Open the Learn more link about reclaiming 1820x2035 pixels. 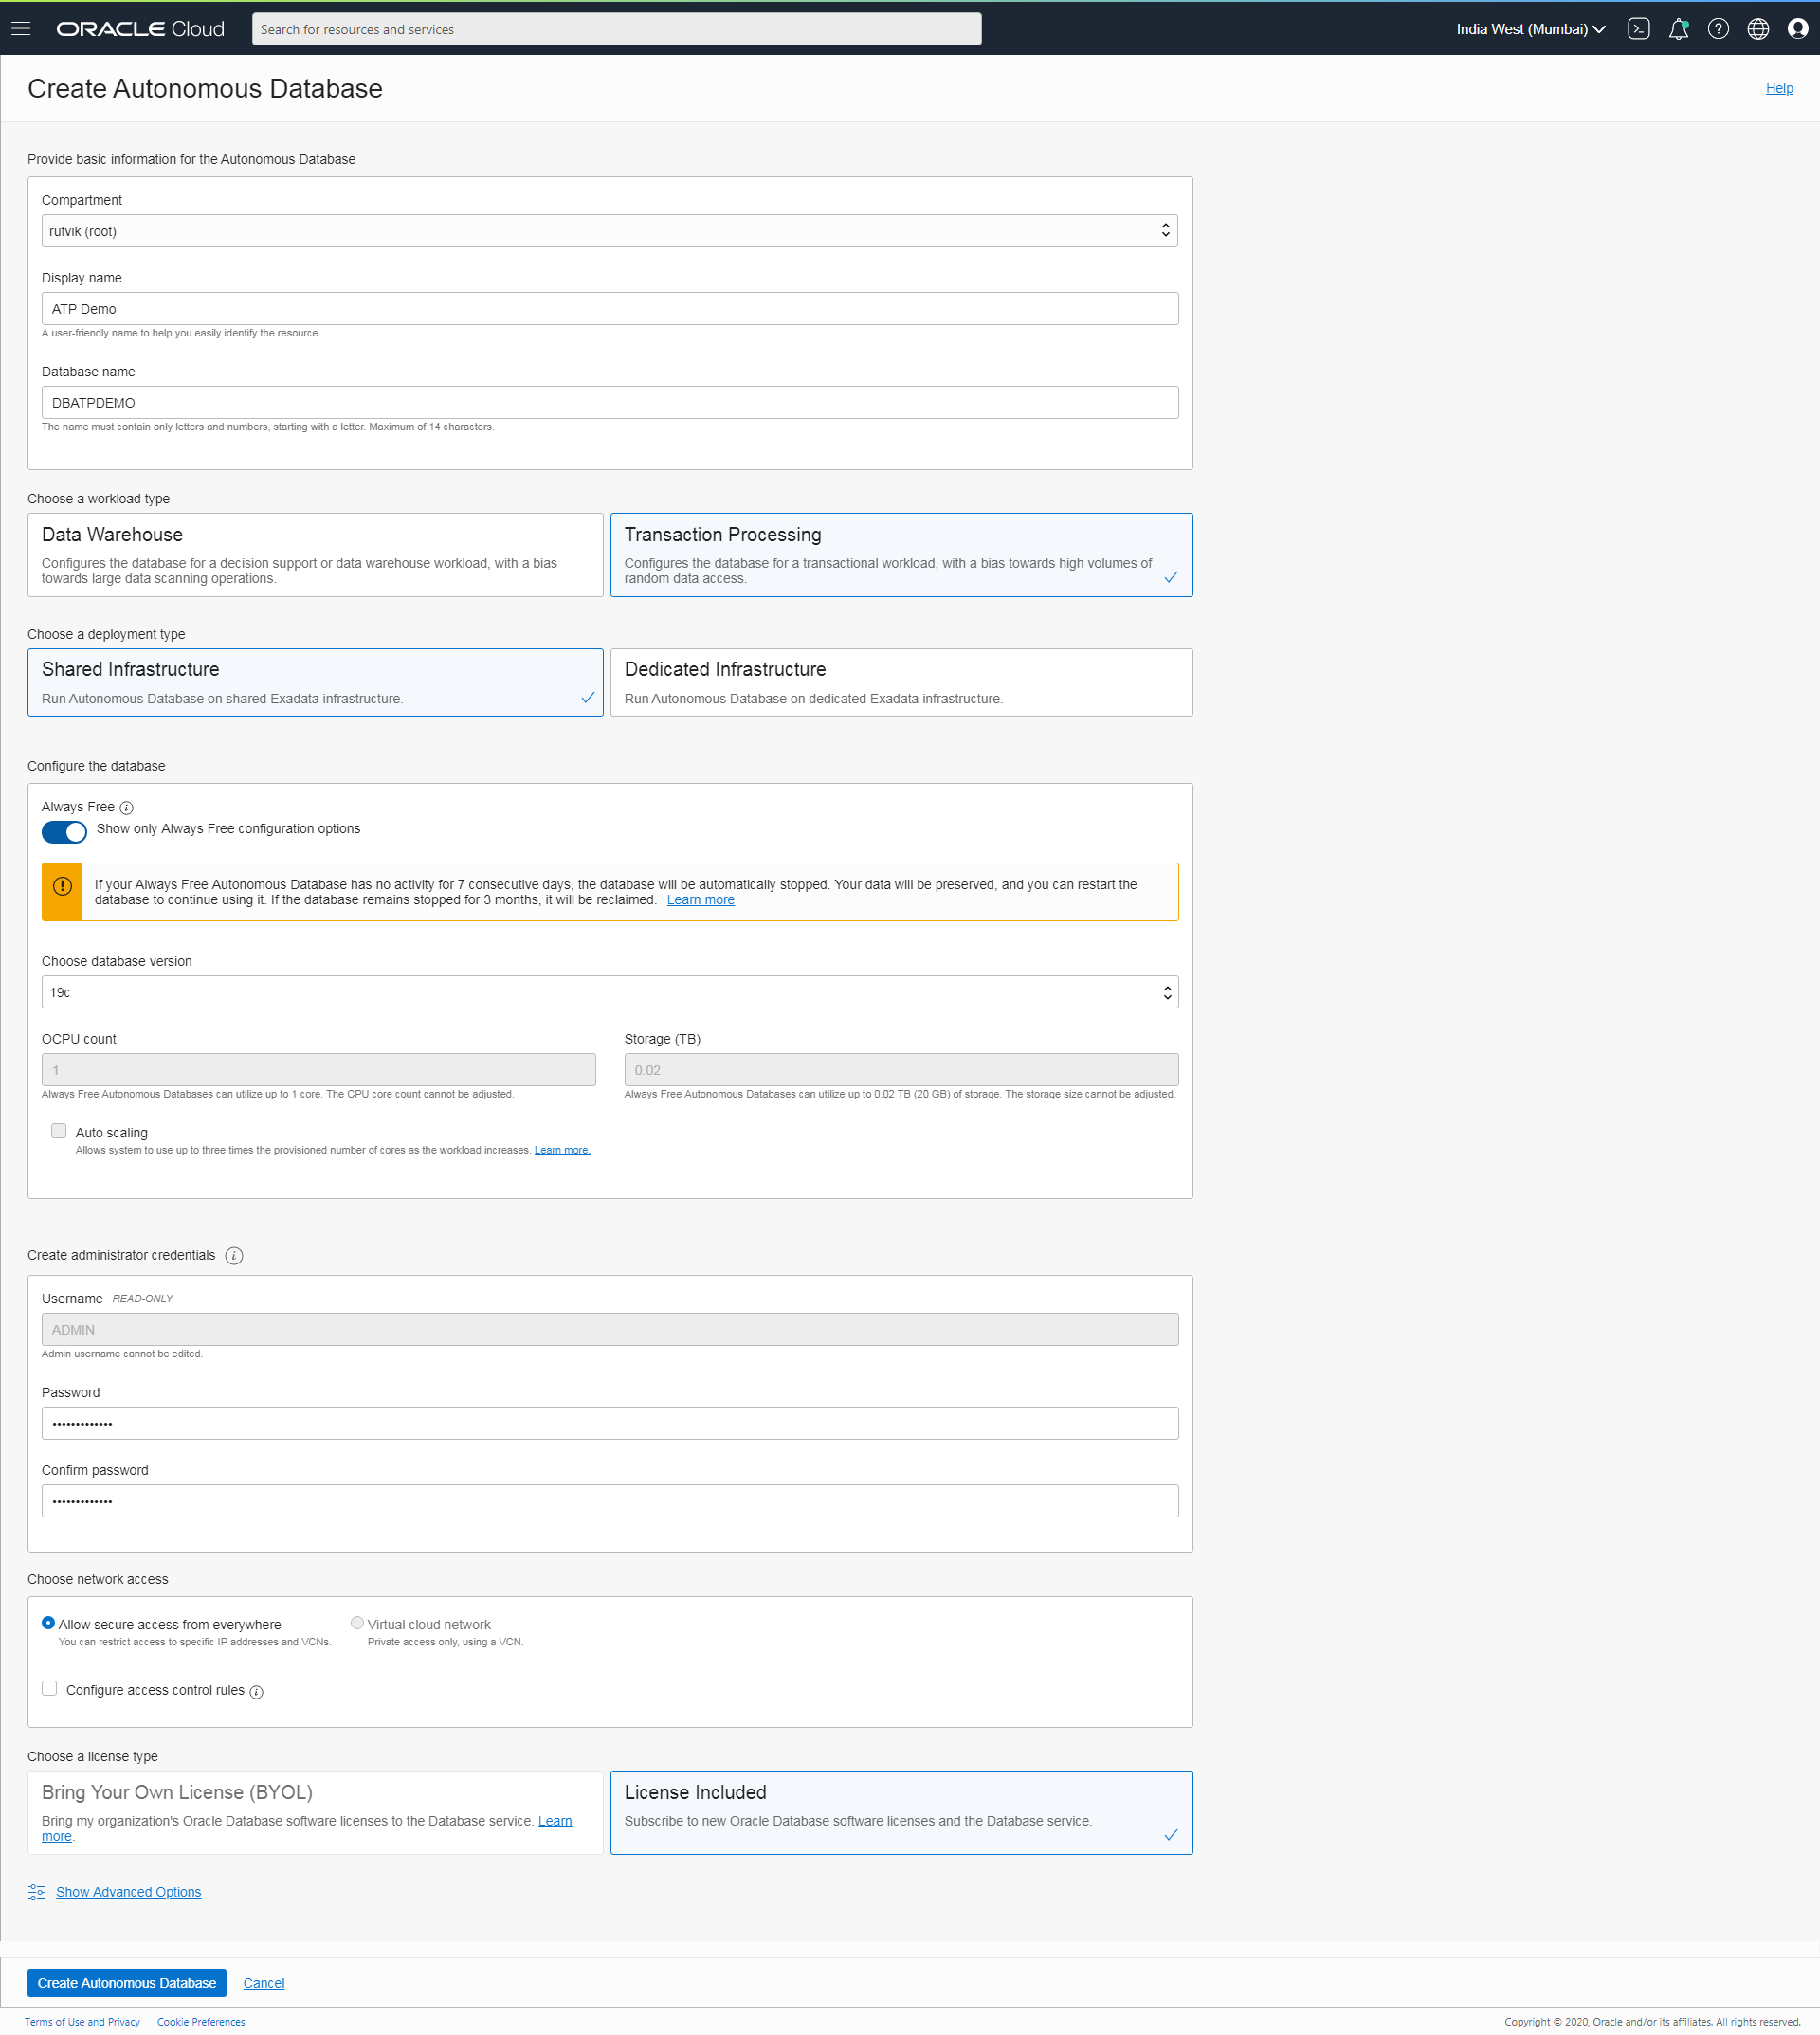pyautogui.click(x=700, y=899)
